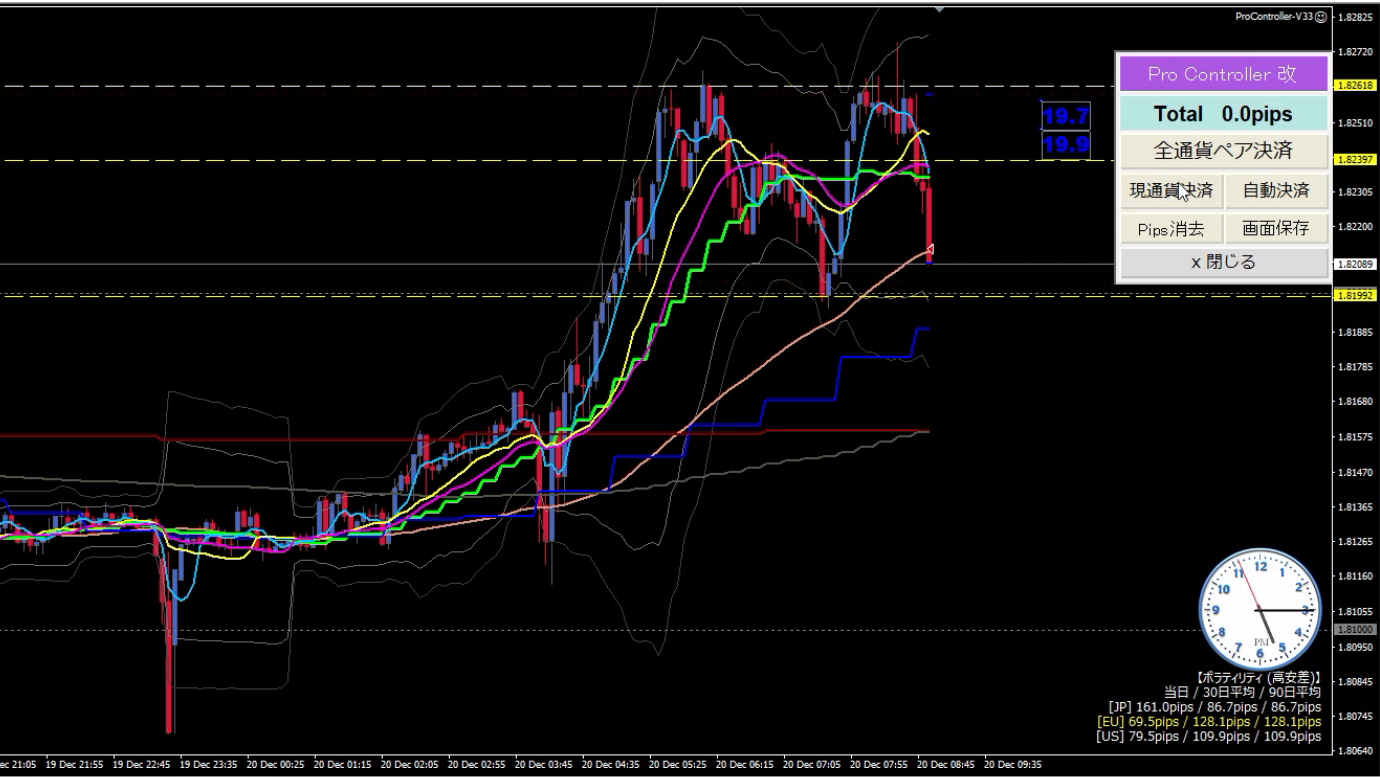Close the panel with x 閉じる
The image size is (1380, 777).
tap(1223, 262)
